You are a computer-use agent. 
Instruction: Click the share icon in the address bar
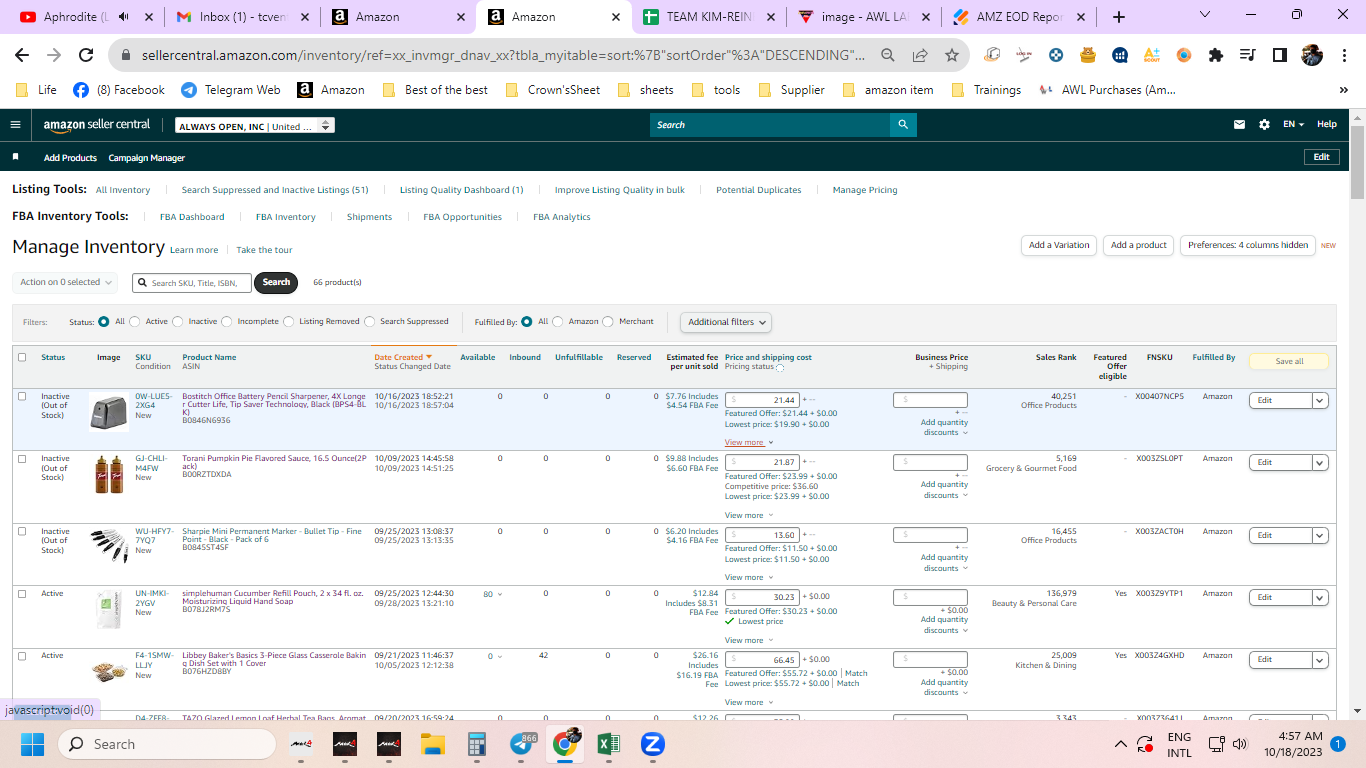[920, 56]
